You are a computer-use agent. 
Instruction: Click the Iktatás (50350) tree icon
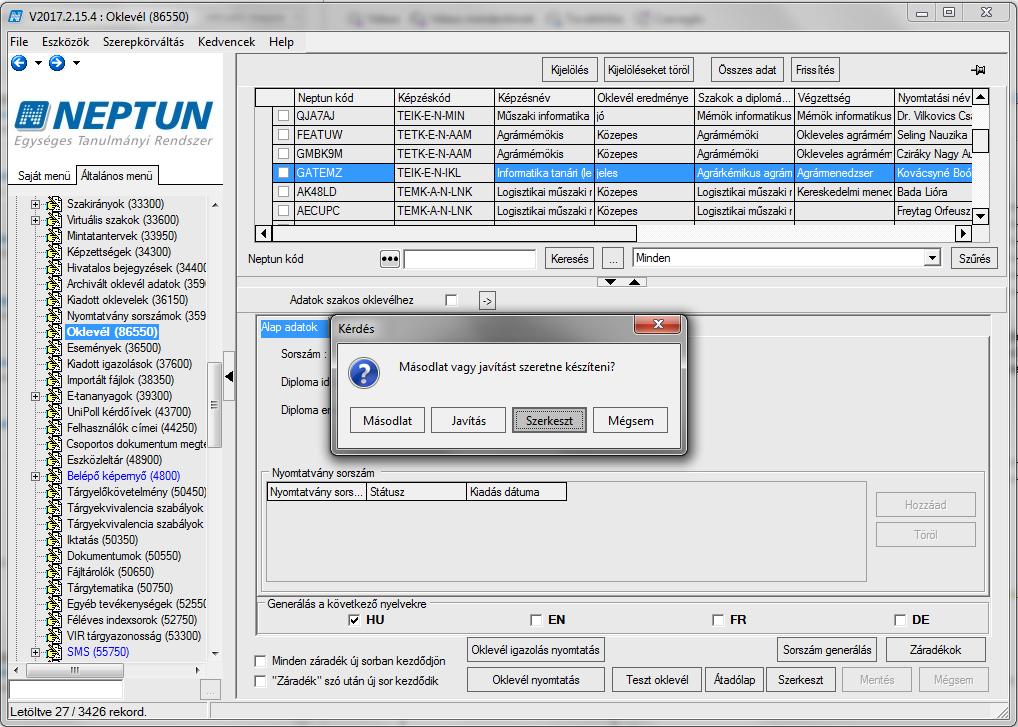(54, 540)
